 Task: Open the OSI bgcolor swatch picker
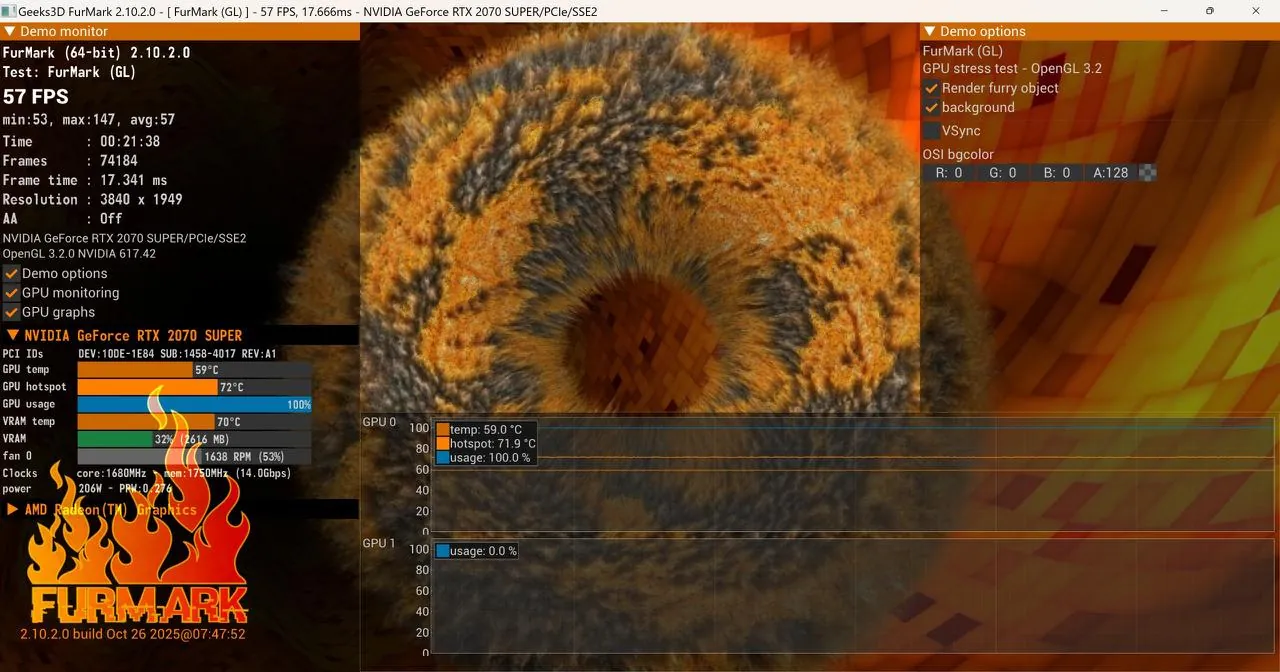[x=1148, y=173]
